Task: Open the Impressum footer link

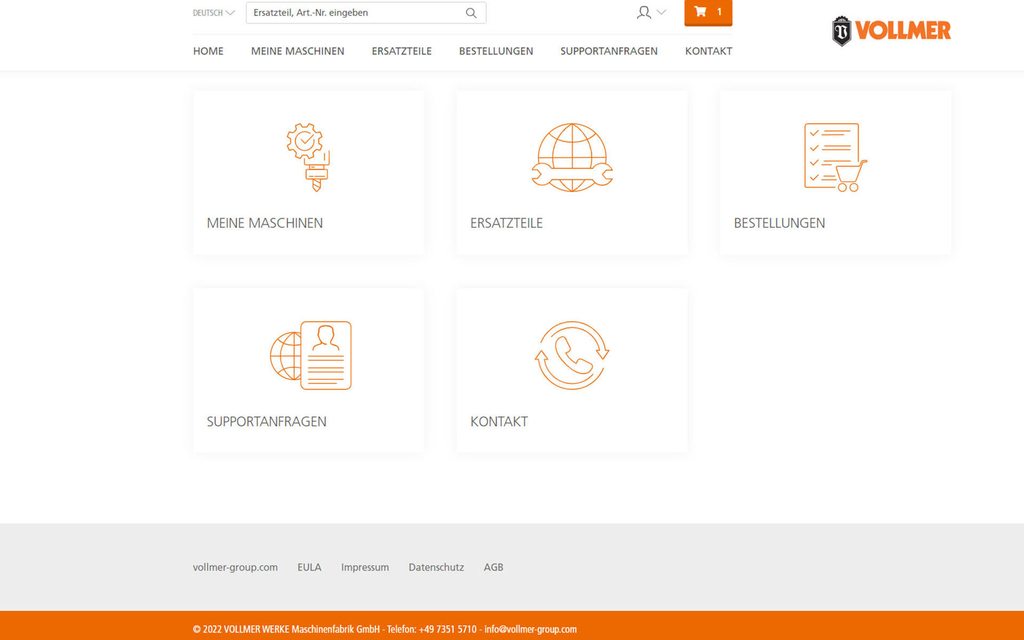Action: coord(365,567)
